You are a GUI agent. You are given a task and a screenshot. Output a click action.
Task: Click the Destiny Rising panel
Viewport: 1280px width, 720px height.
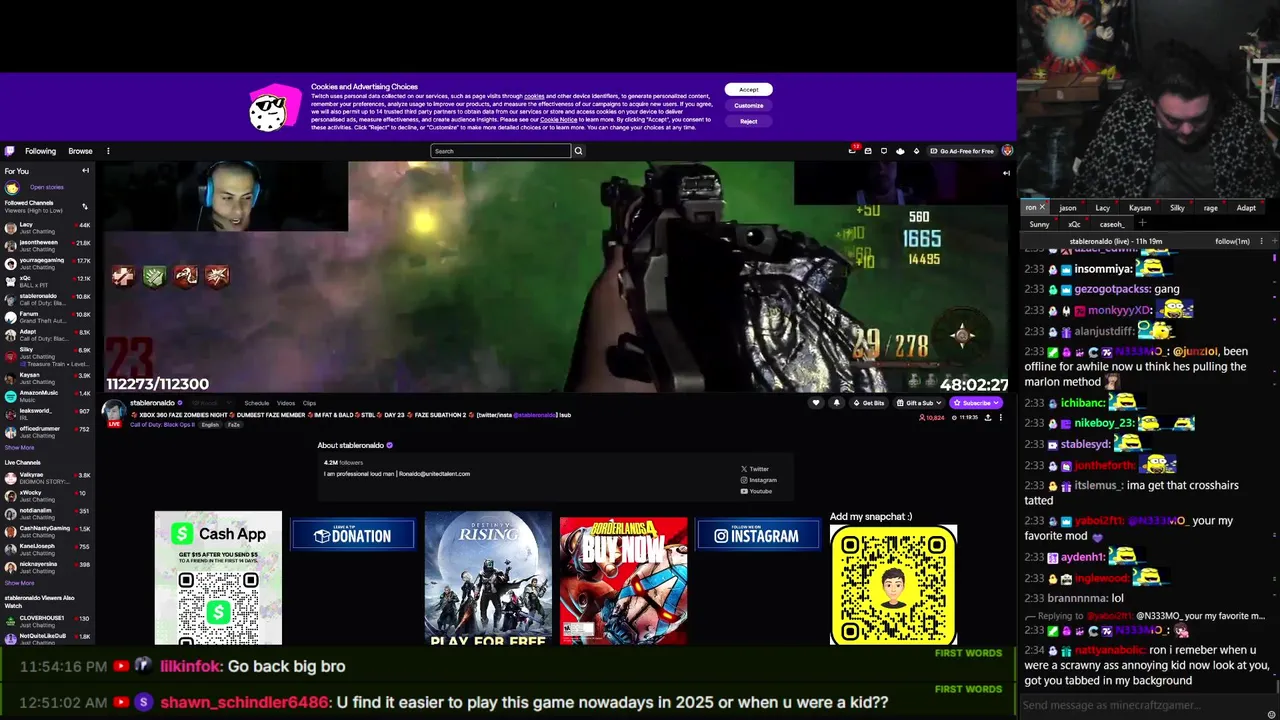(488, 578)
